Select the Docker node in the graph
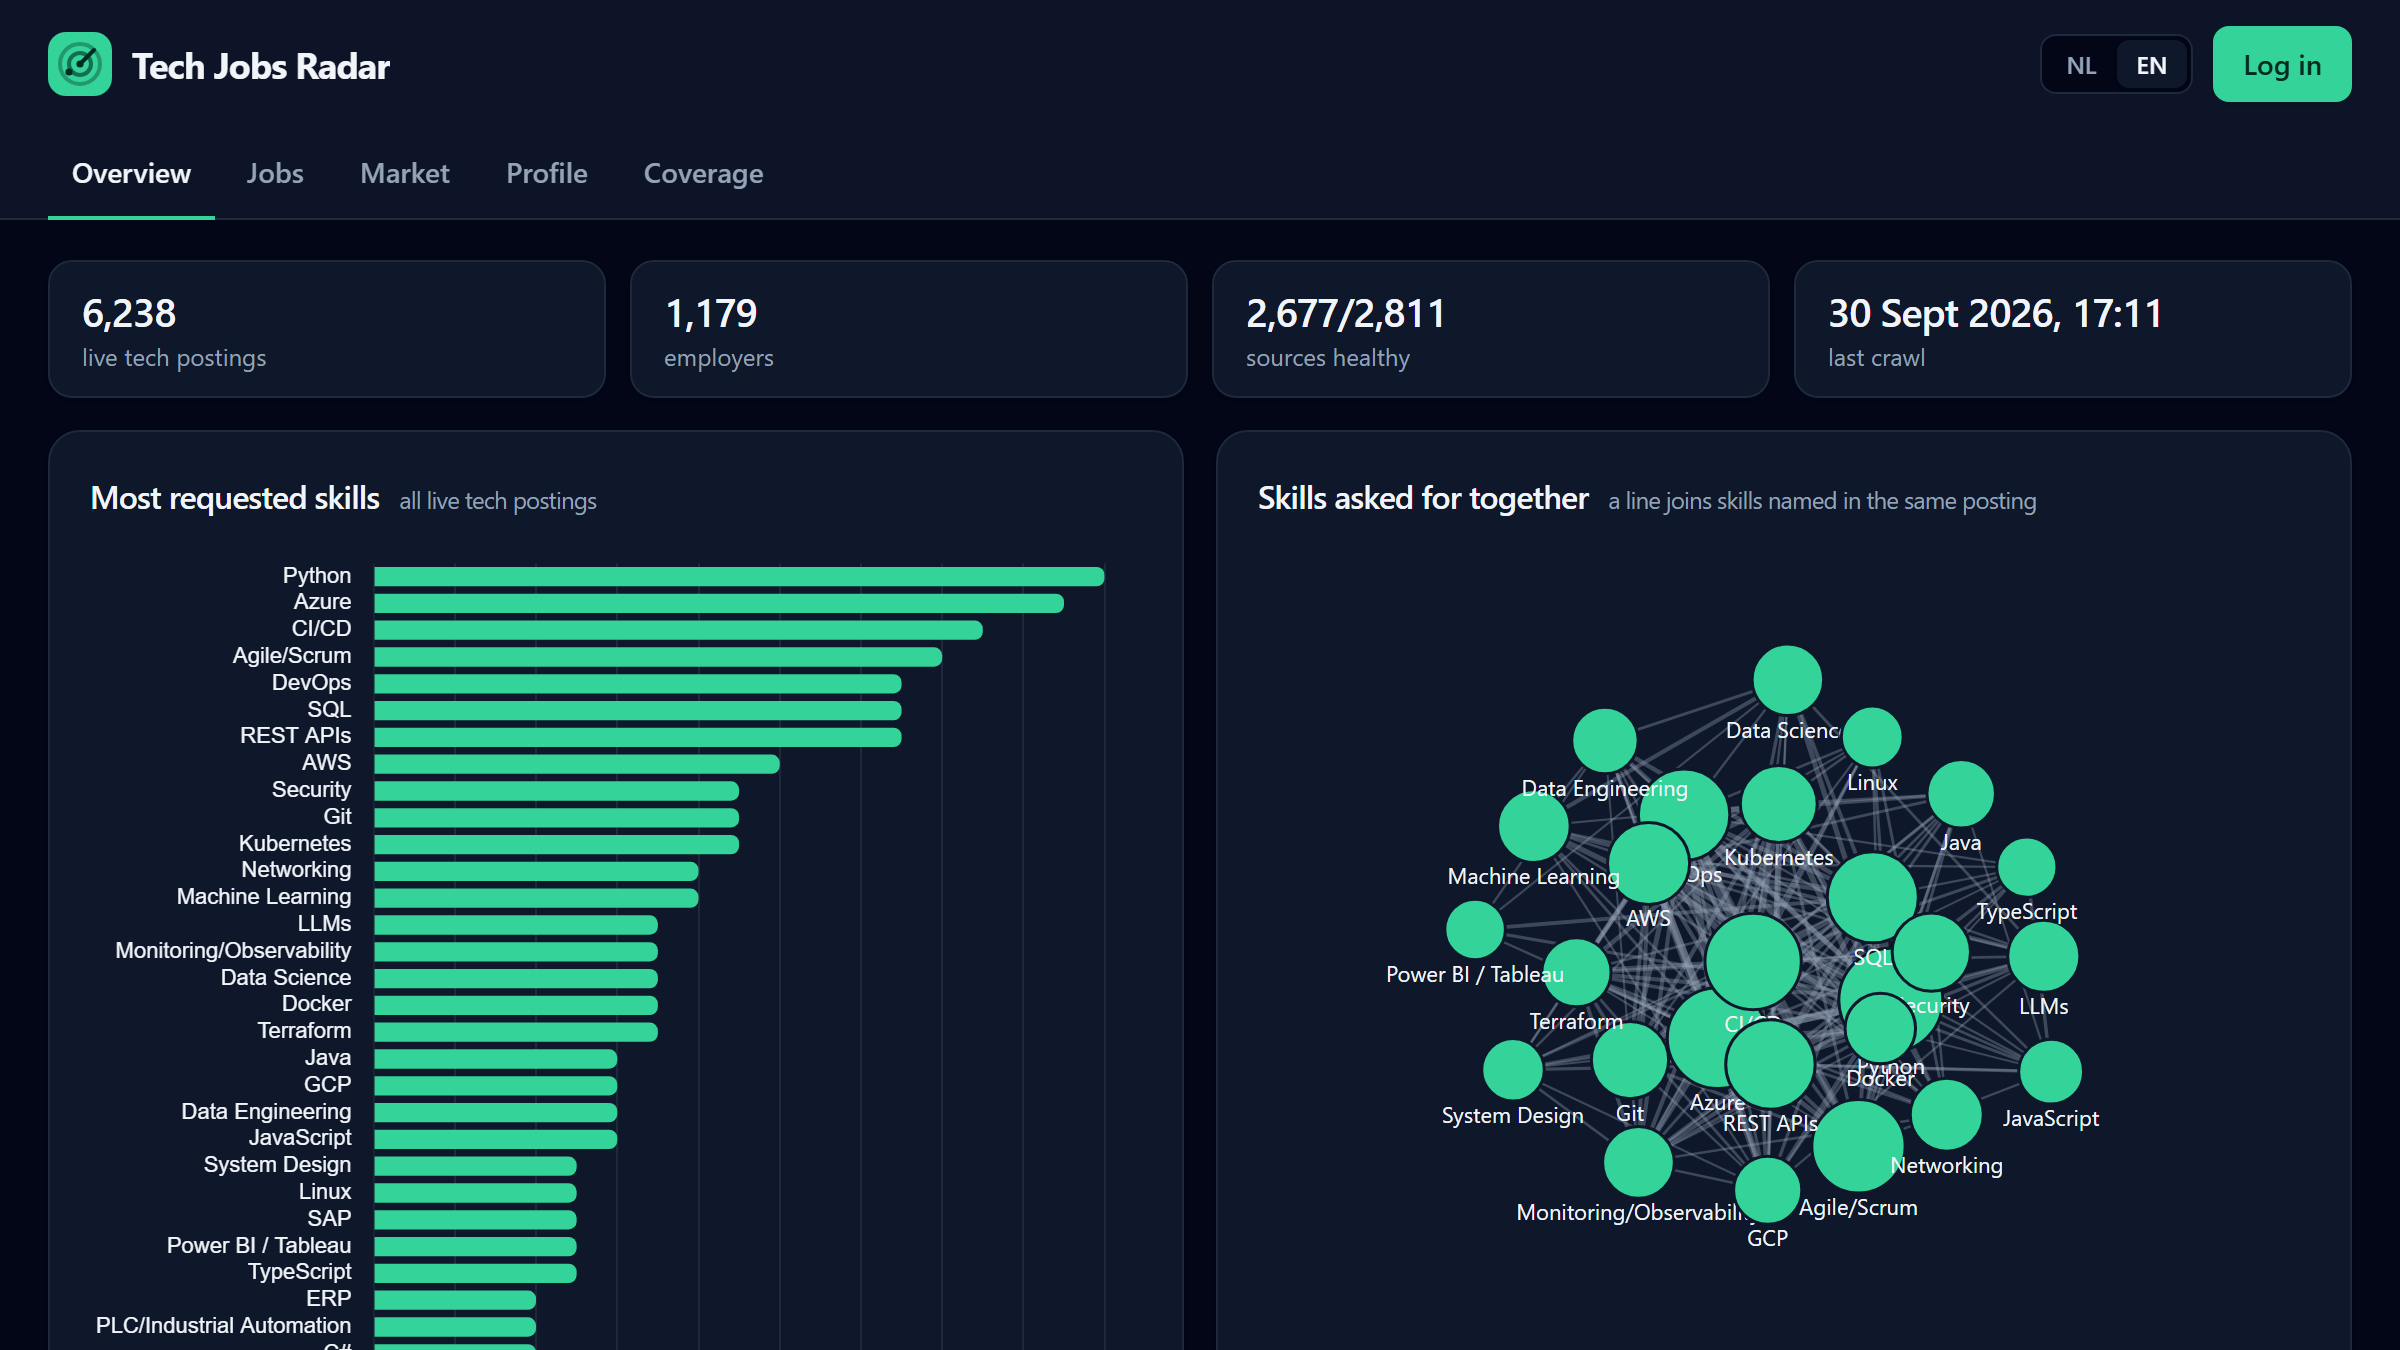The height and width of the screenshot is (1350, 2400). [x=1880, y=1028]
